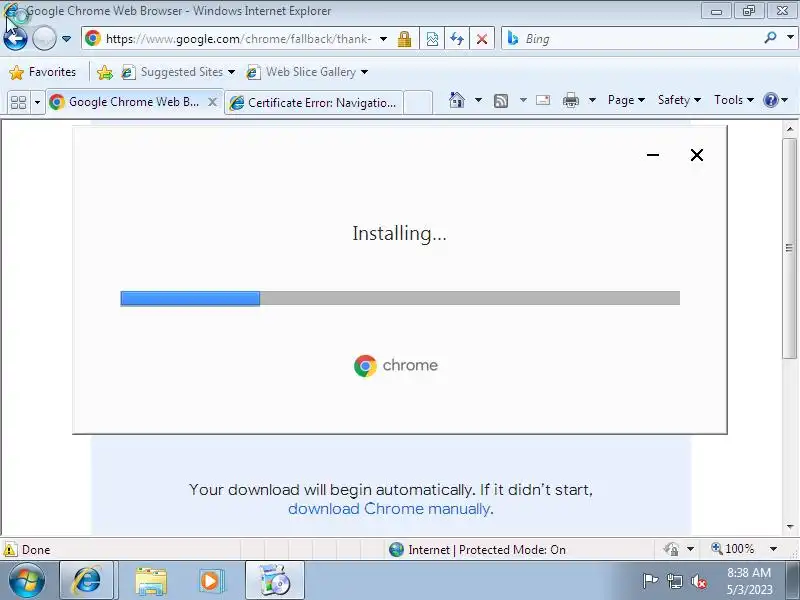Expand the tab list dropdown arrow

point(37,103)
